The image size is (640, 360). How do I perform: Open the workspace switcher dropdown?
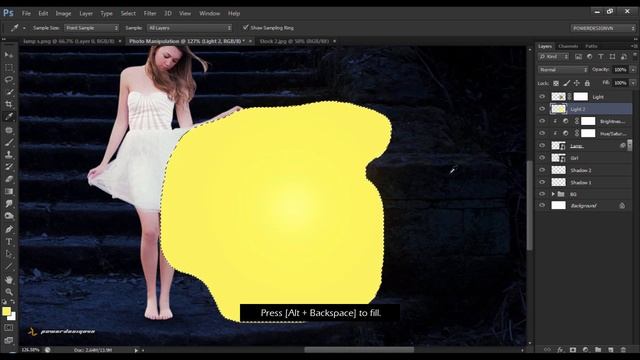(x=603, y=28)
